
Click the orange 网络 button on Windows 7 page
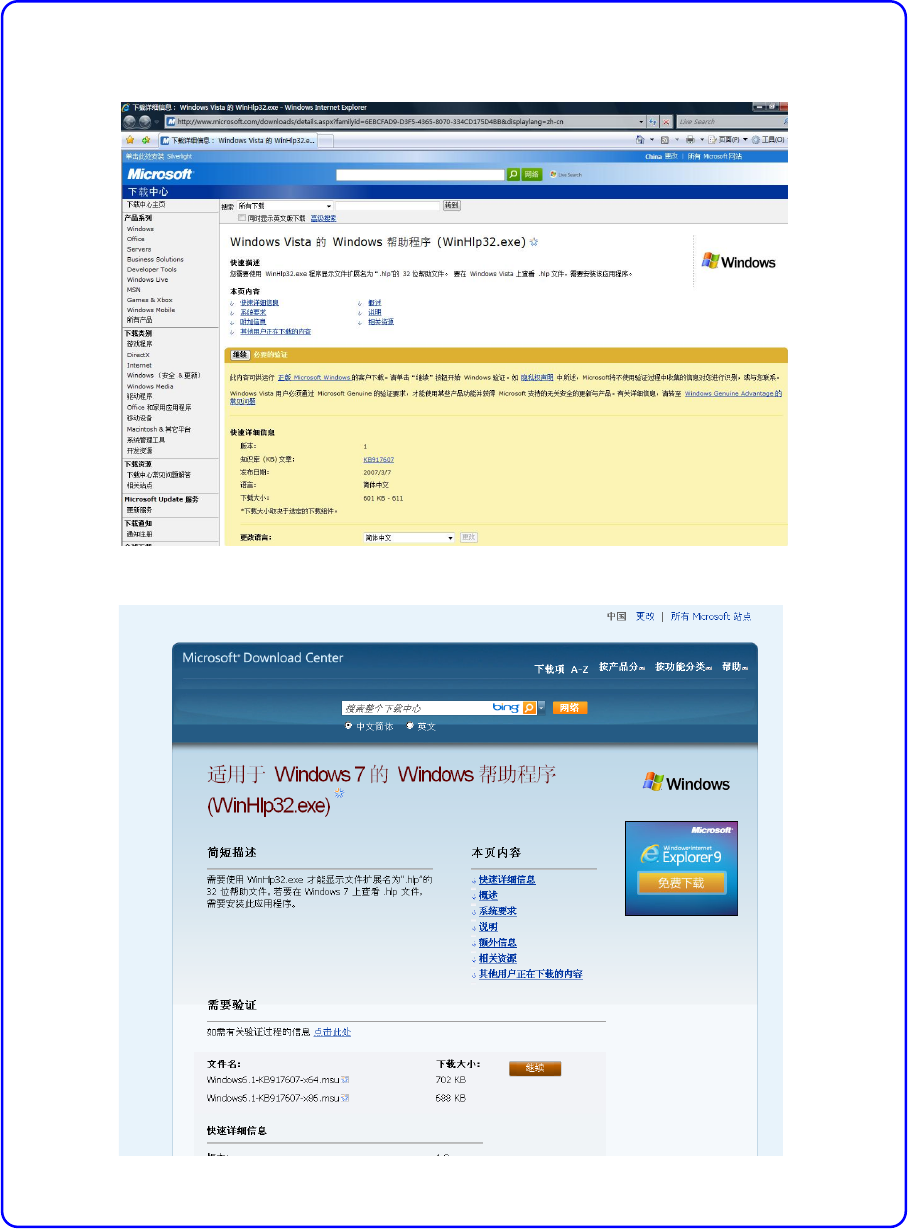[570, 708]
